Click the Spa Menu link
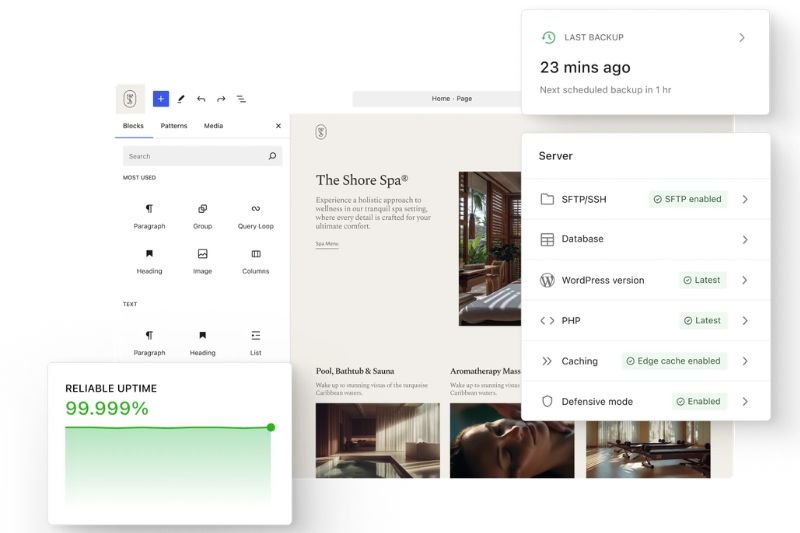800x533 pixels. [x=327, y=244]
